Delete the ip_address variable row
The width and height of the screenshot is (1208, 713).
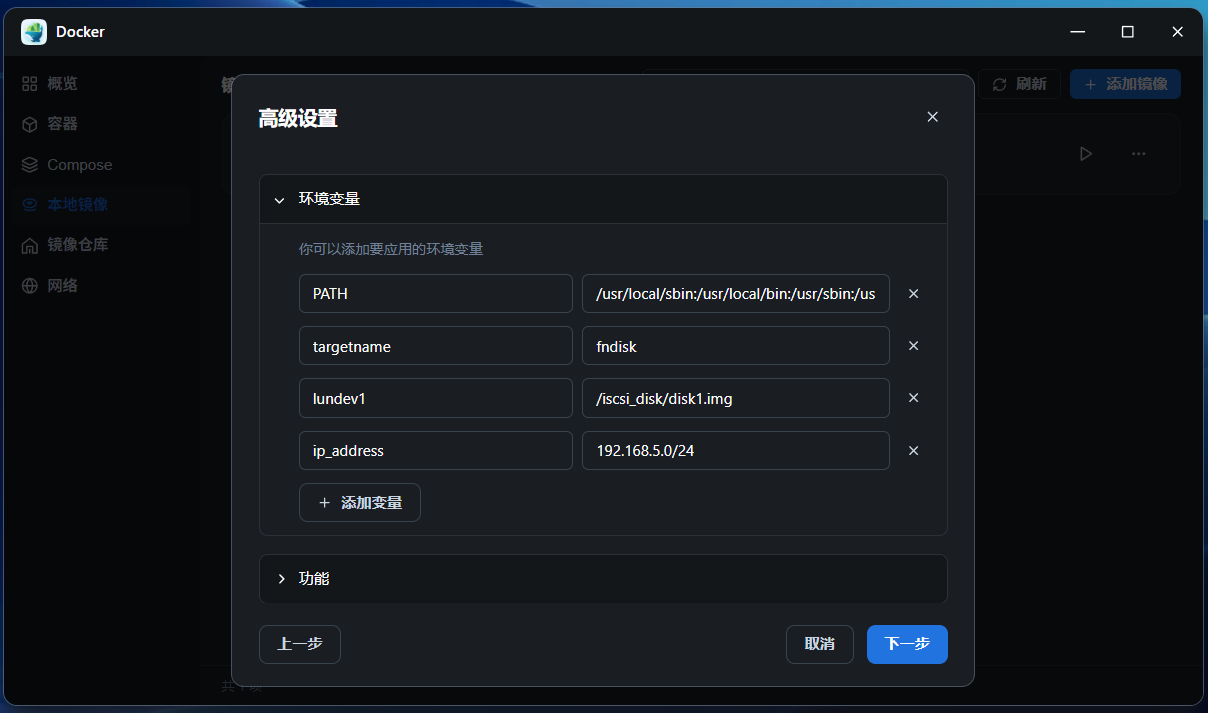(913, 451)
